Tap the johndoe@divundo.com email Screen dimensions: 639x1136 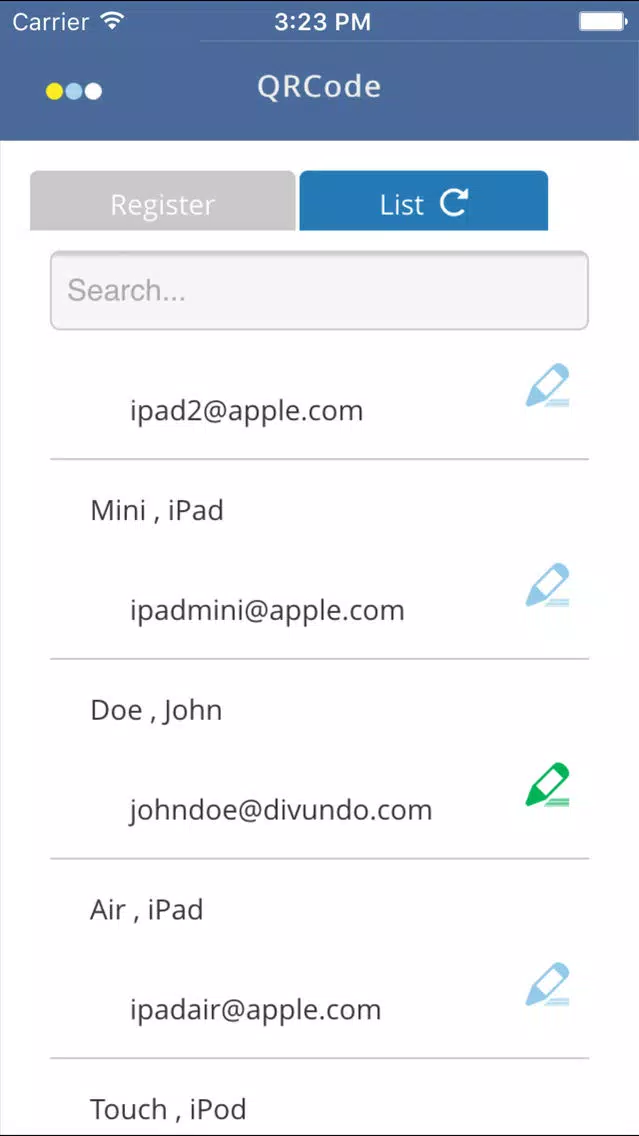click(x=281, y=809)
